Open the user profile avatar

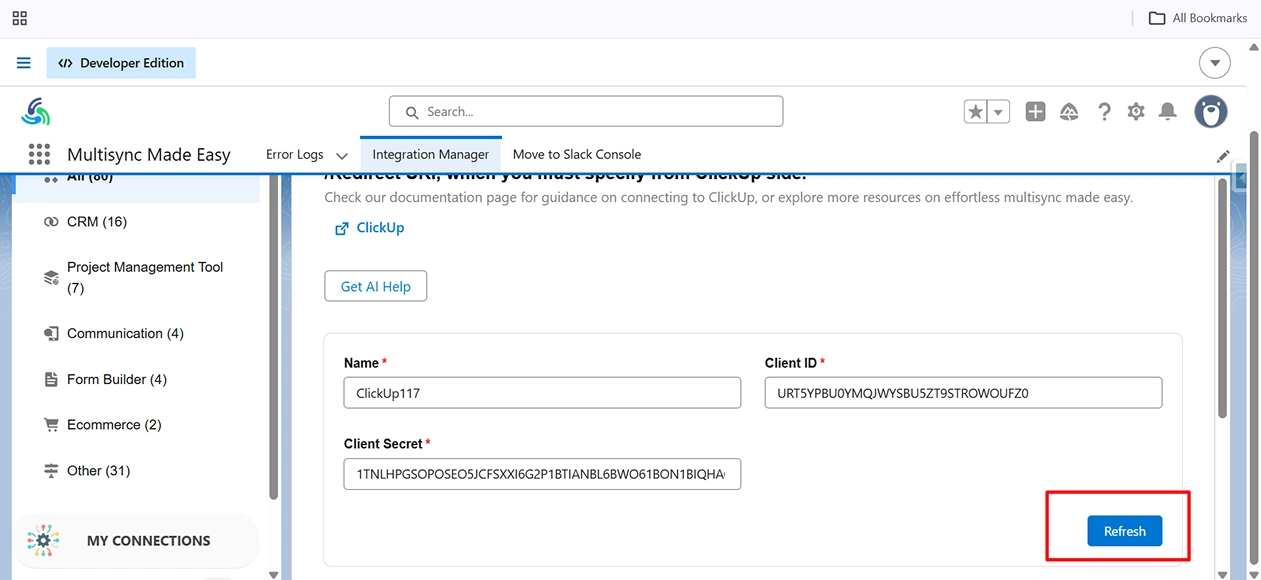pyautogui.click(x=1211, y=111)
